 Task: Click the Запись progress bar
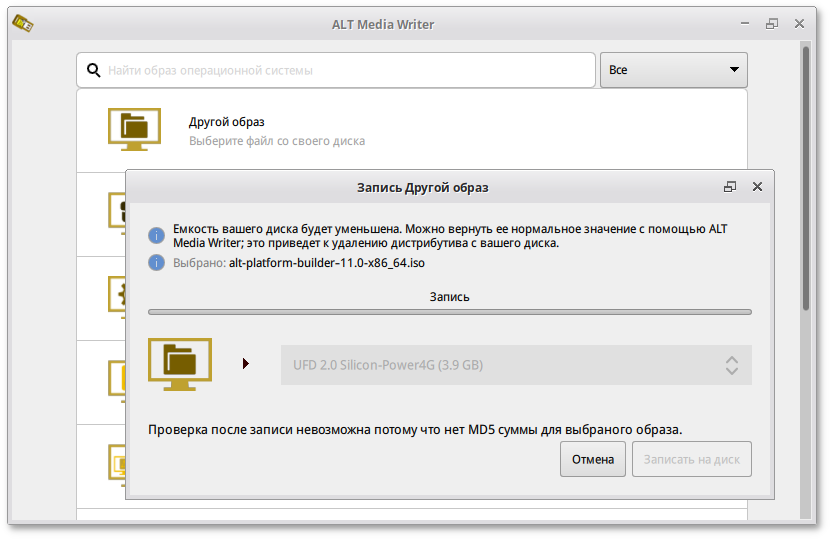click(449, 312)
